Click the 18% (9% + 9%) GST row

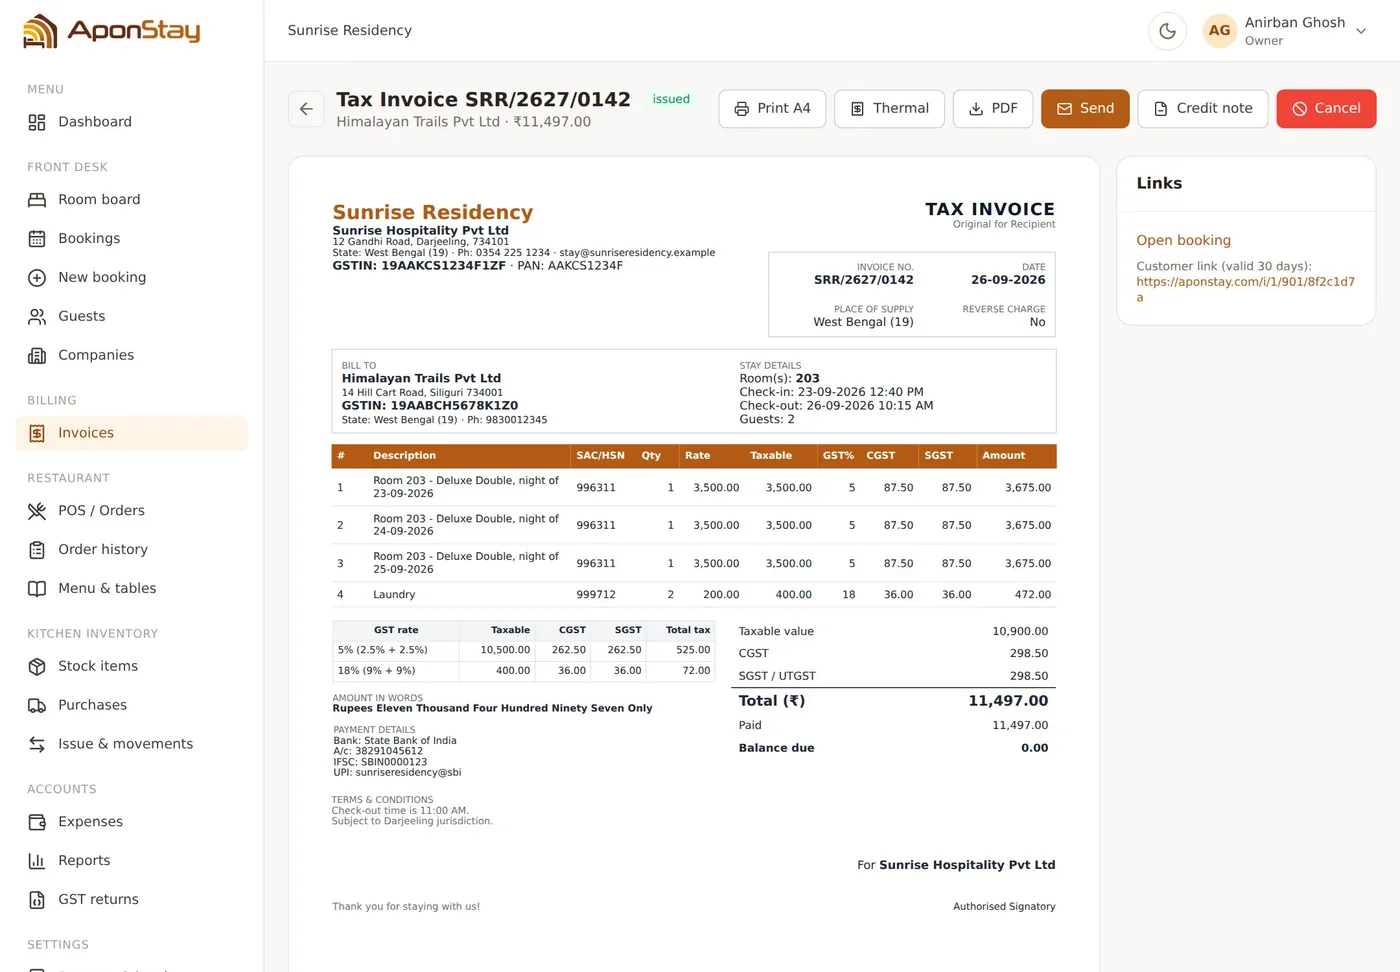[523, 671]
